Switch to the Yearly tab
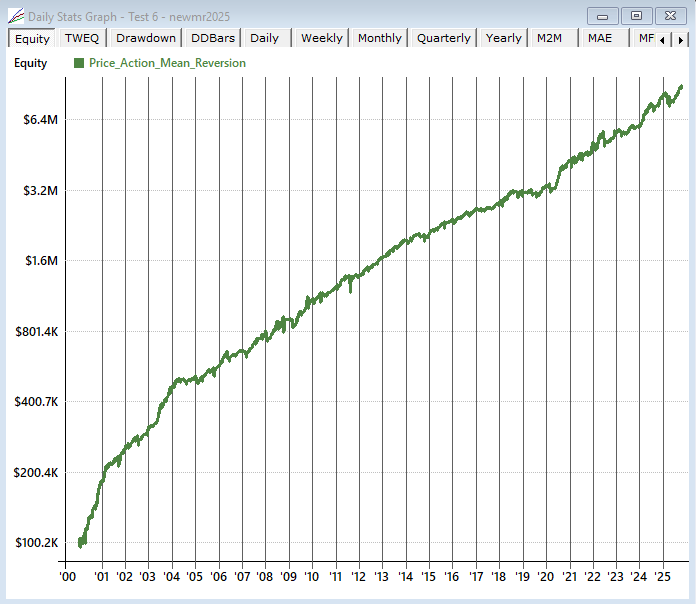The height and width of the screenshot is (604, 696). coord(504,38)
